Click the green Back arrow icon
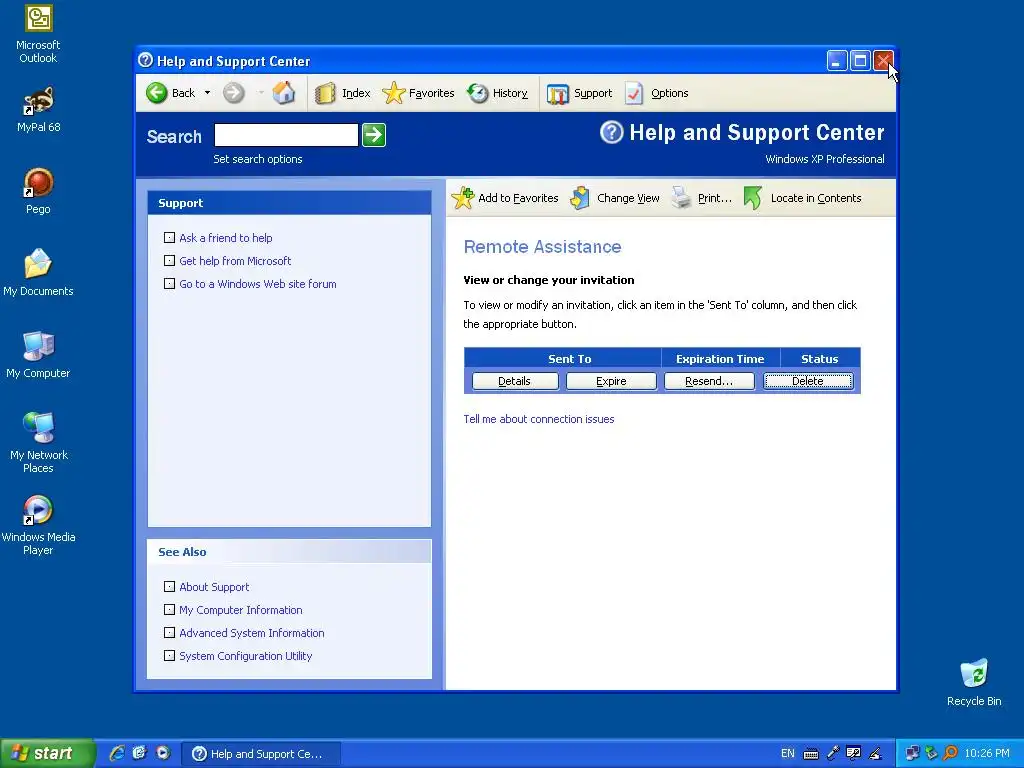 coord(157,93)
